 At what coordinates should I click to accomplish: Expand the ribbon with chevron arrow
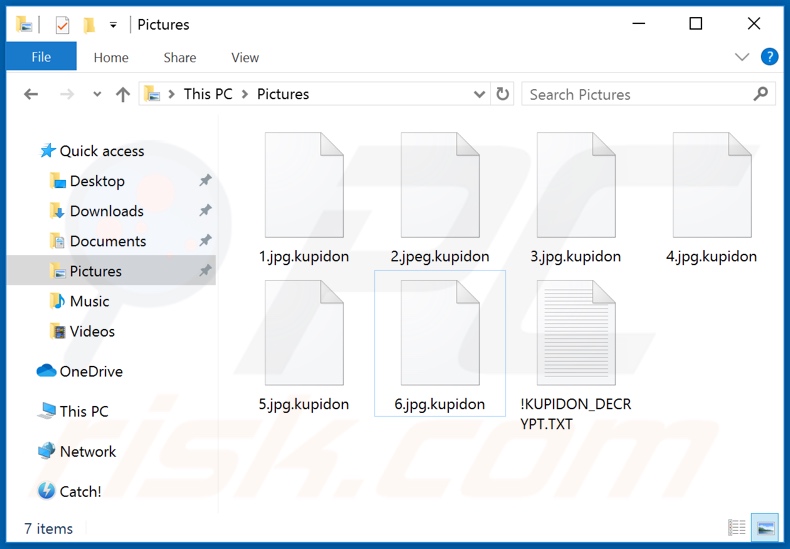pyautogui.click(x=742, y=57)
